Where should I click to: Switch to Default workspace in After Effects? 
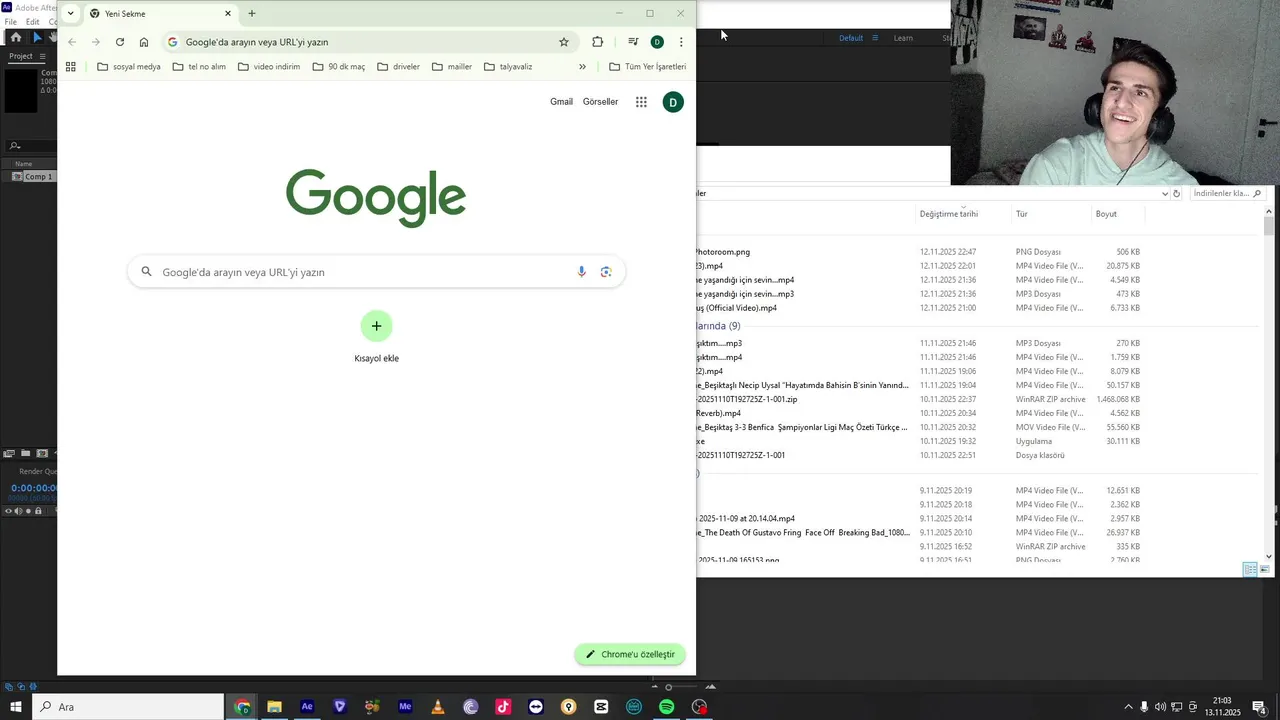pyautogui.click(x=851, y=38)
